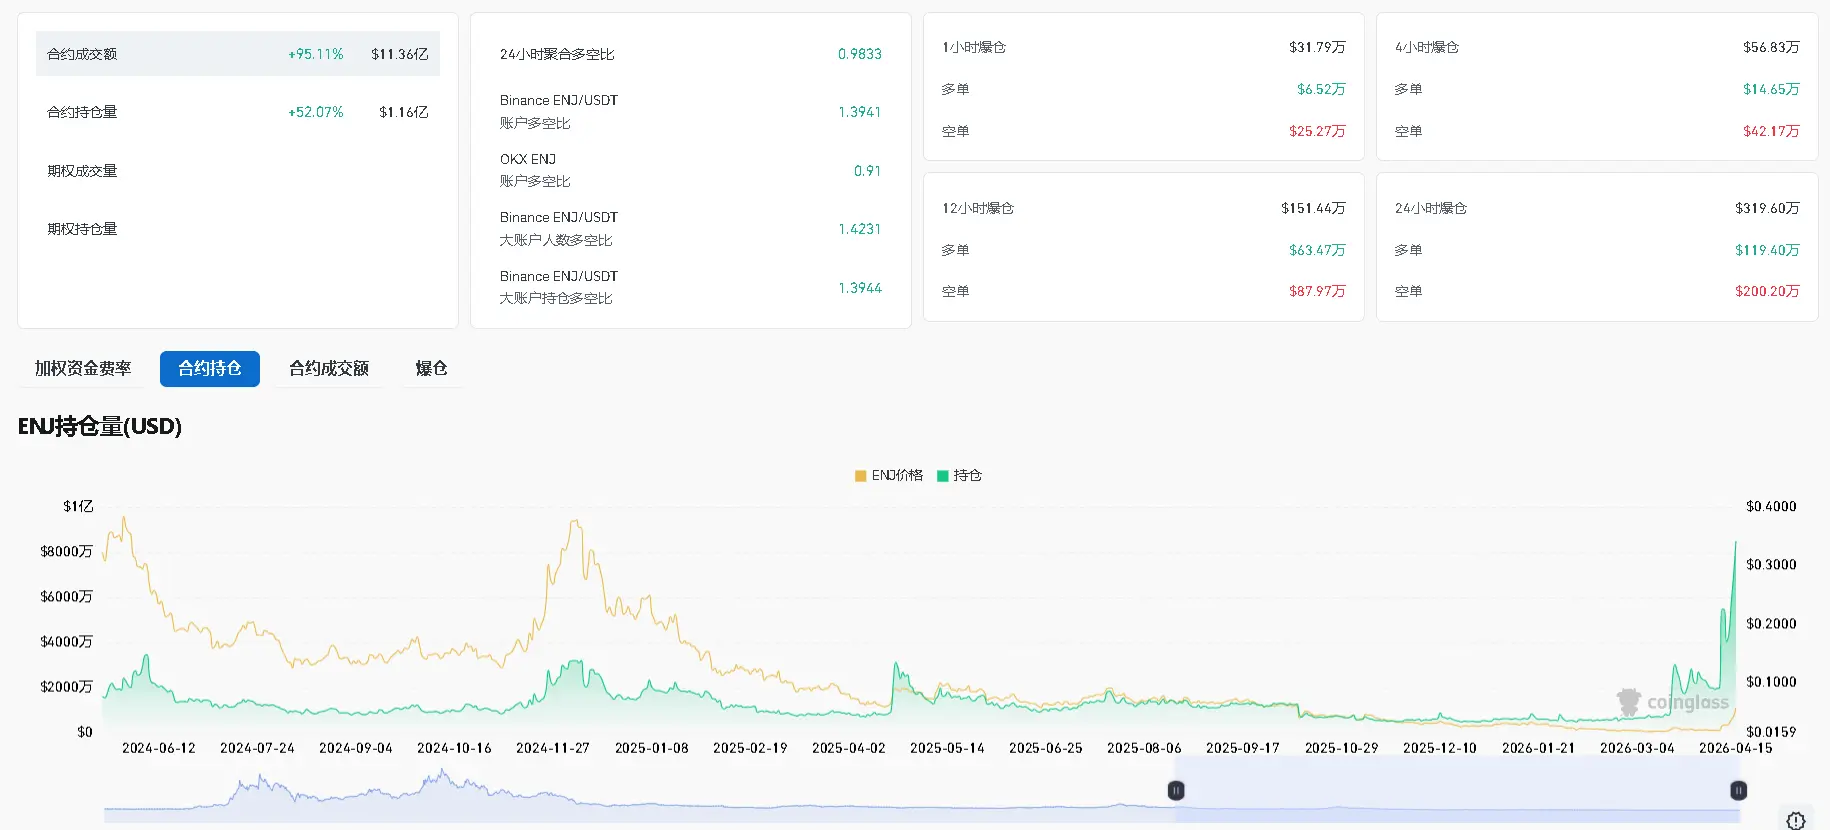This screenshot has width=1830, height=830.
Task: Open the 合约成交额 tab
Action: pos(329,369)
